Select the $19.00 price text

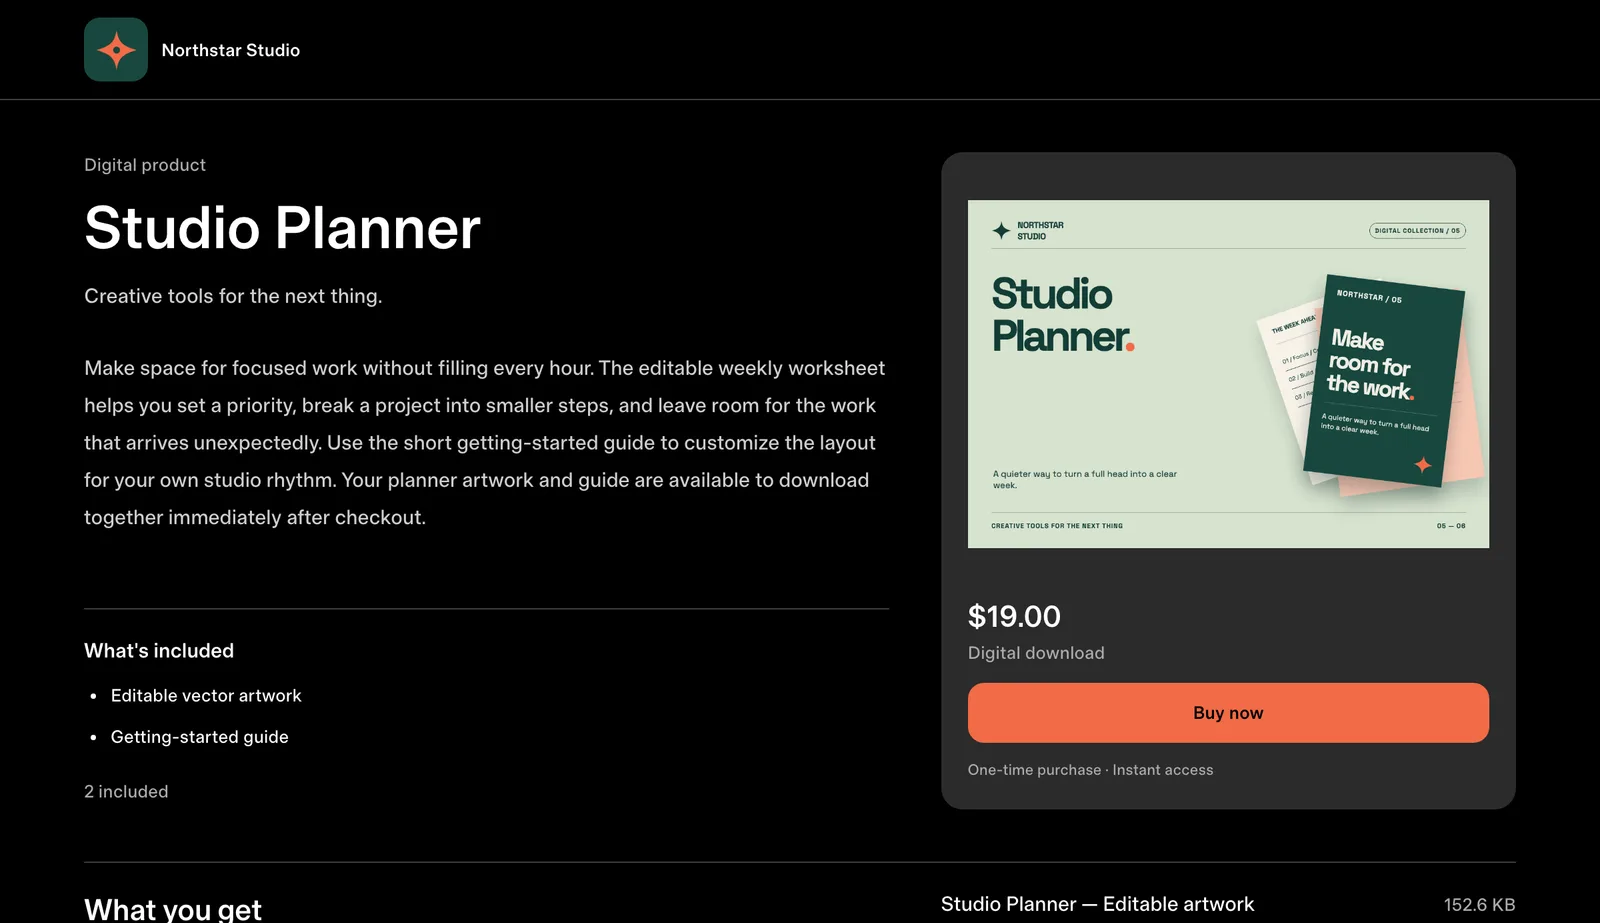tap(1014, 616)
